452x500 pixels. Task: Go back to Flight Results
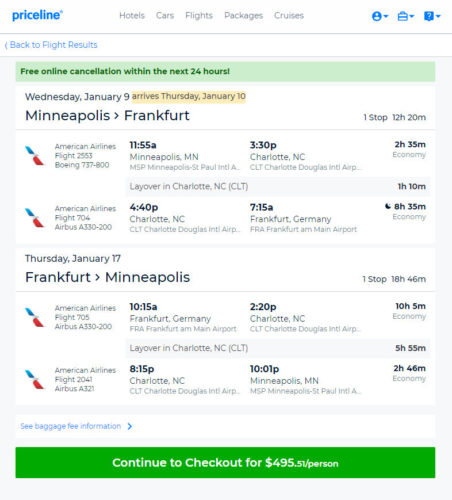51,45
